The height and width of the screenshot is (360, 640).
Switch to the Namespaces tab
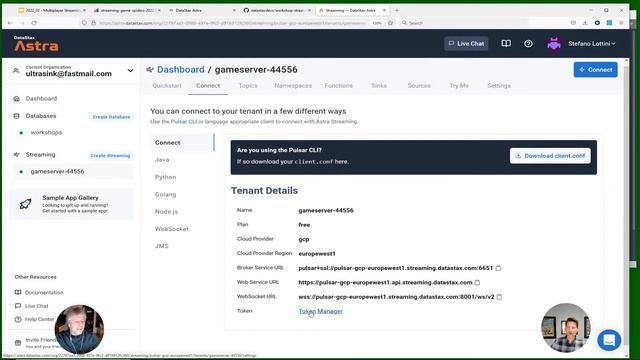(293, 86)
